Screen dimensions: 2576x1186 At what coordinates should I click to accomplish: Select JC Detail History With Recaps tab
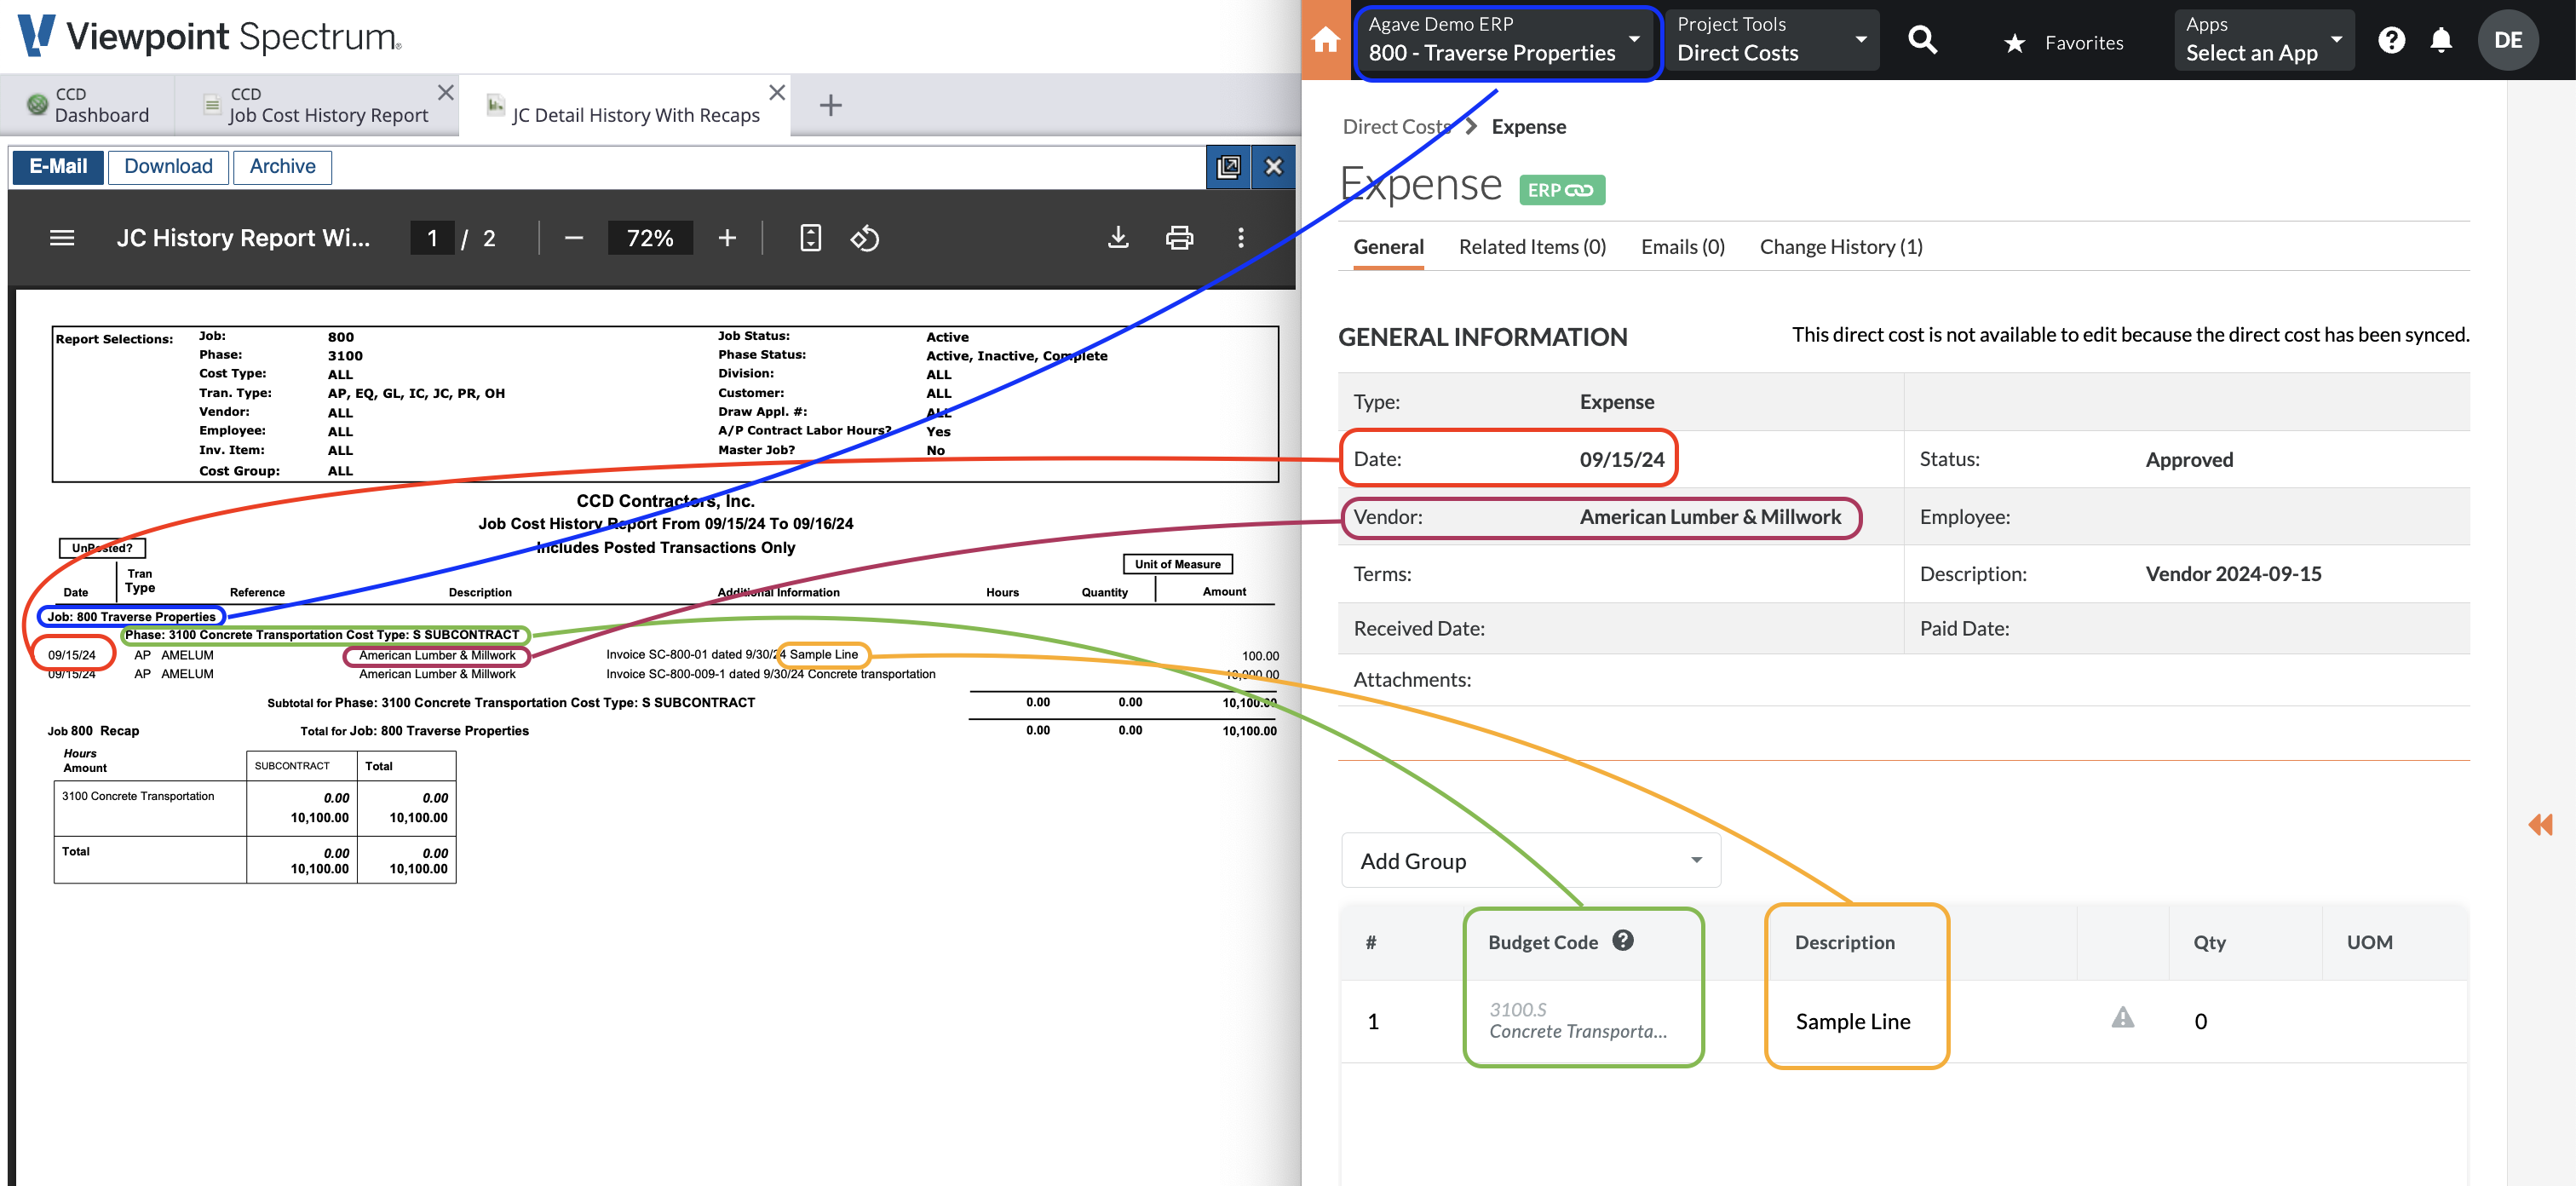click(625, 105)
